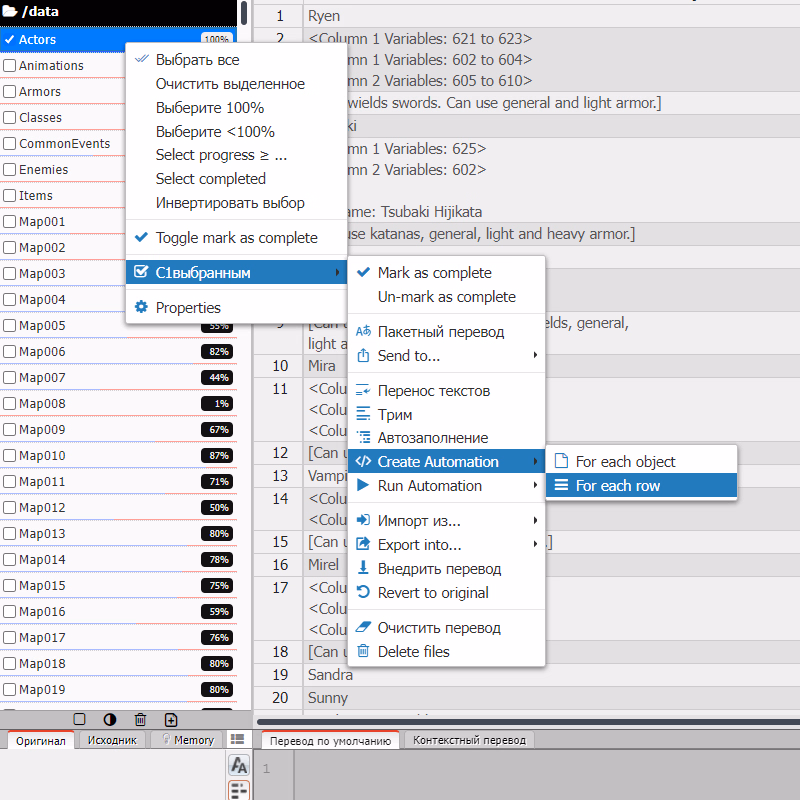Check the Enemies checkbox
Image resolution: width=800 pixels, height=800 pixels.
[x=10, y=169]
